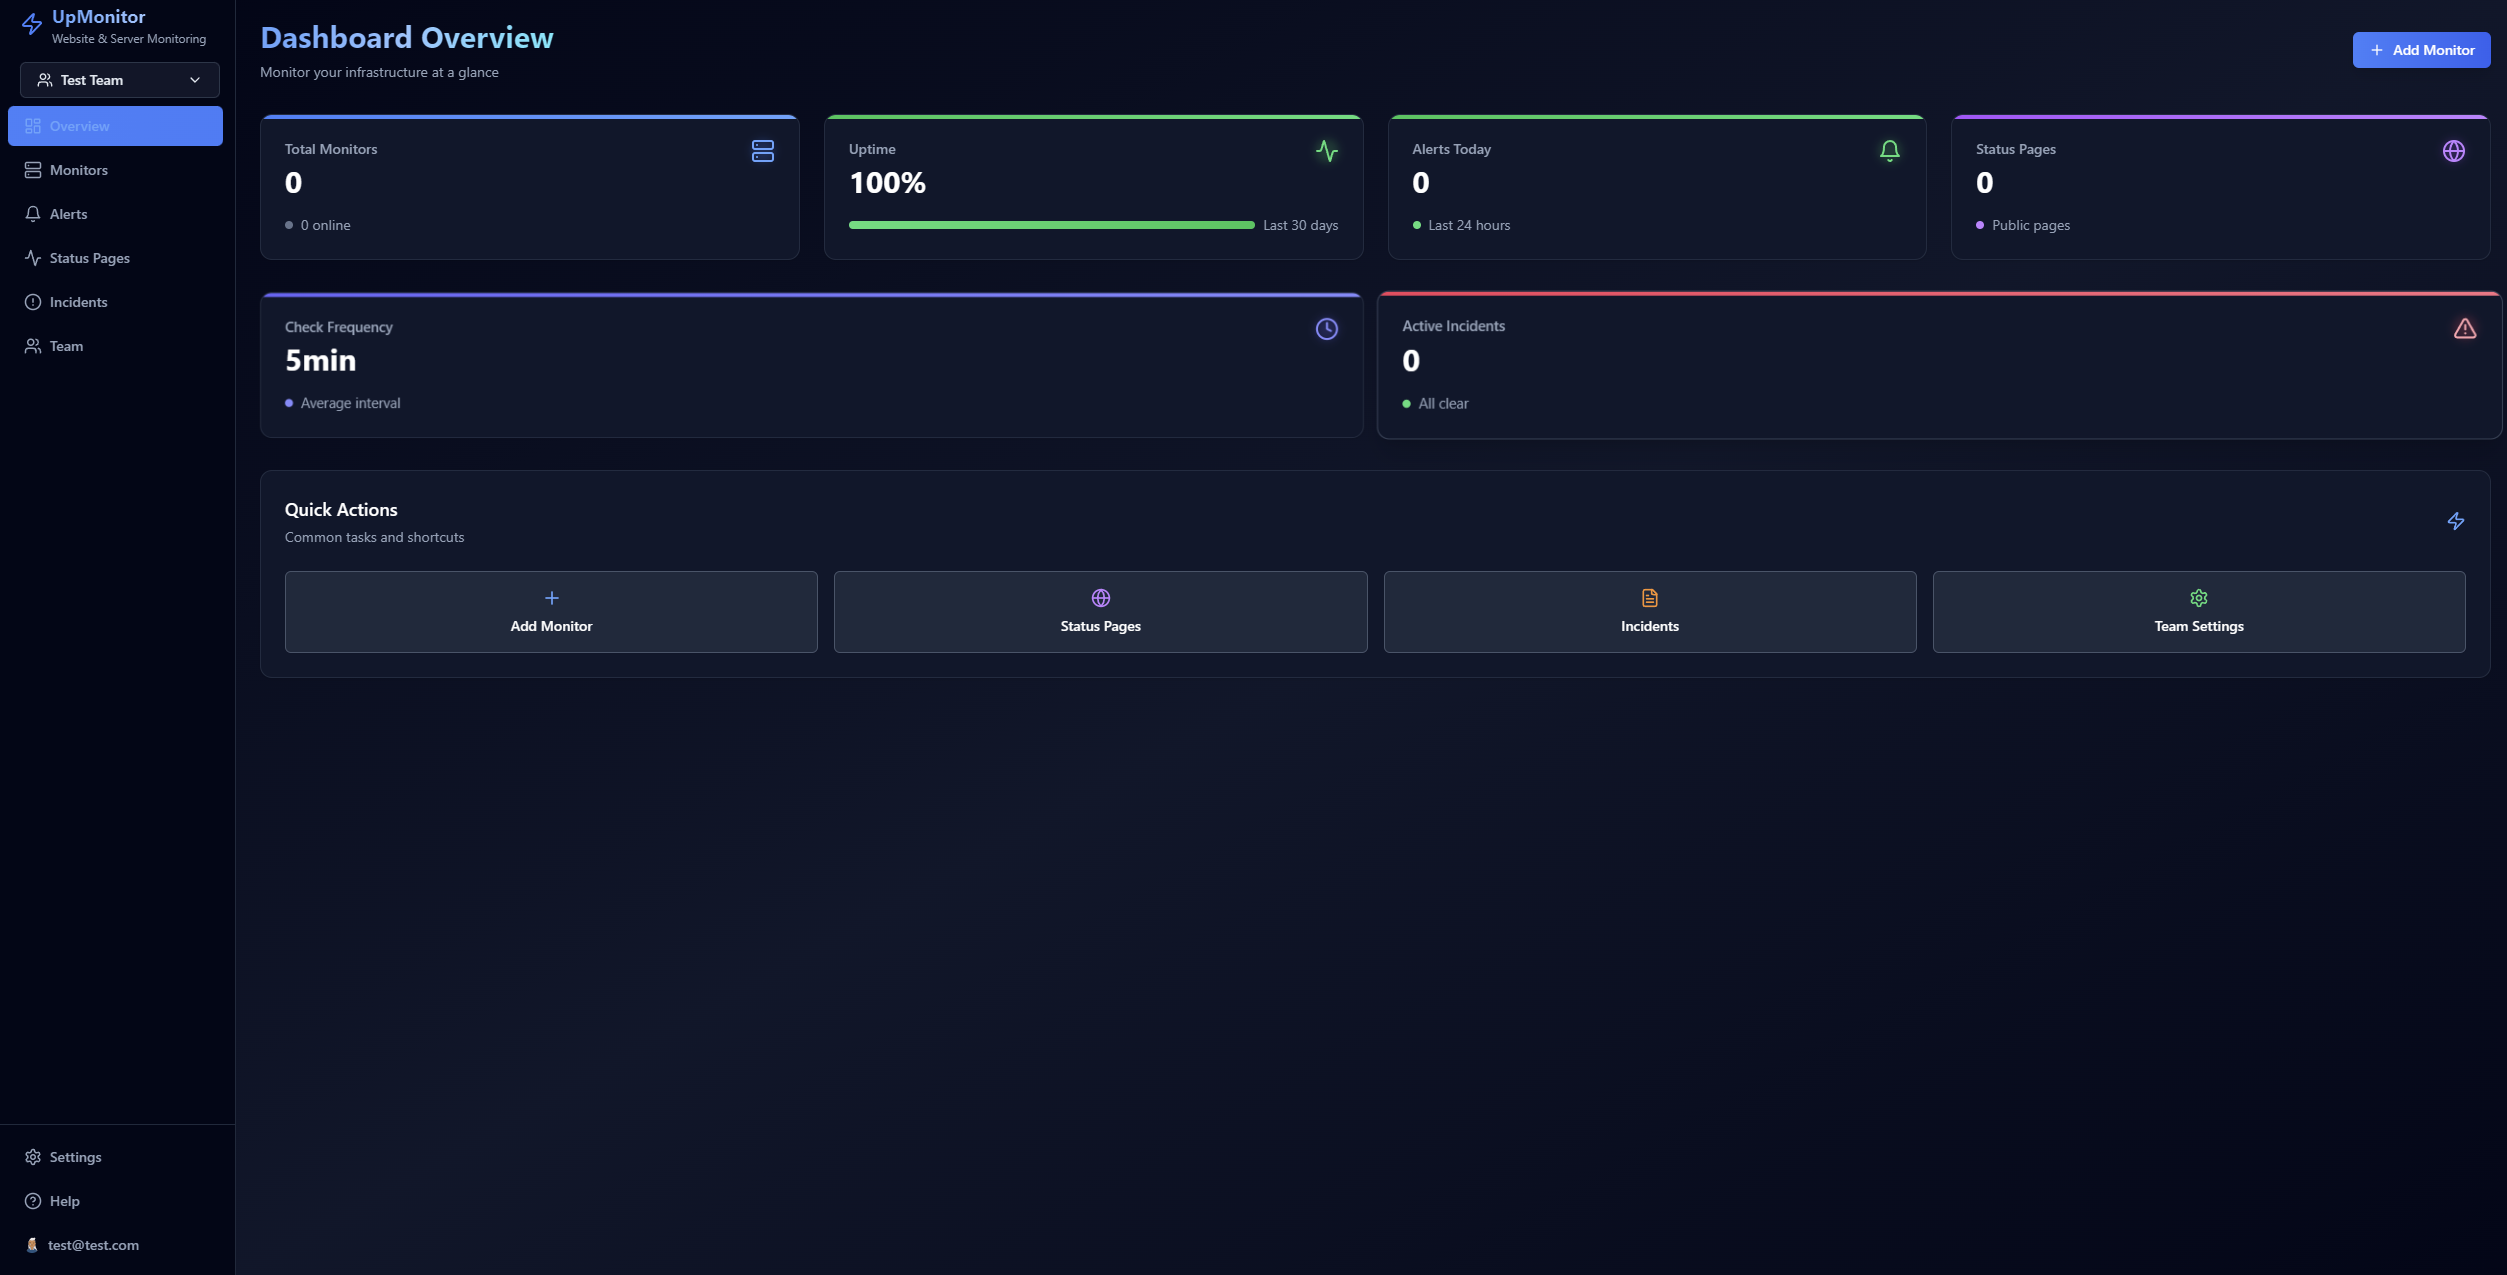
Task: Expand the team selector chevron
Action: click(196, 80)
